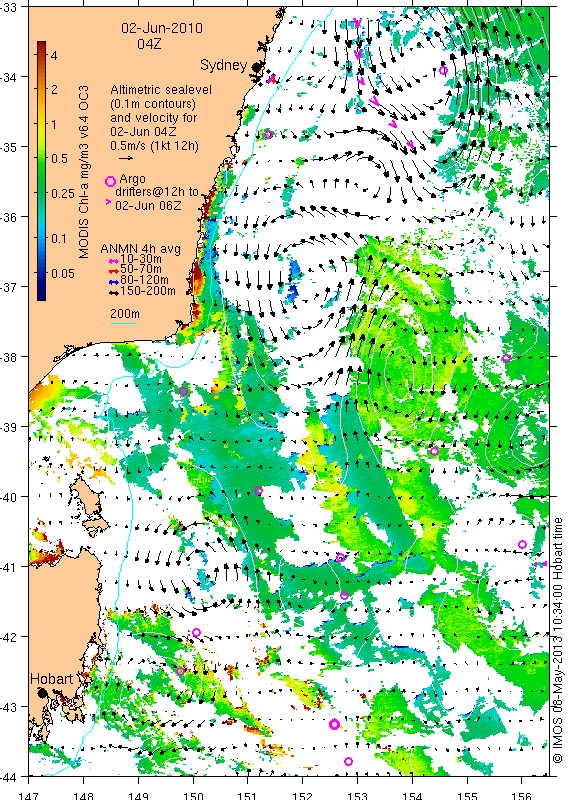
Task: Click the cyan 200m isobath legend line
Action: point(123,323)
